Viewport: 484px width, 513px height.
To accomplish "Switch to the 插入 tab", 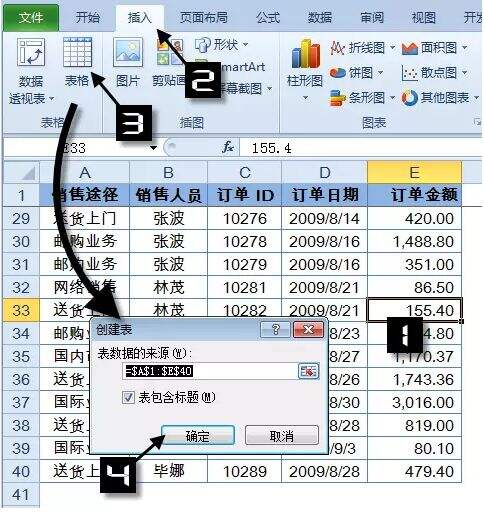I will tap(140, 17).
